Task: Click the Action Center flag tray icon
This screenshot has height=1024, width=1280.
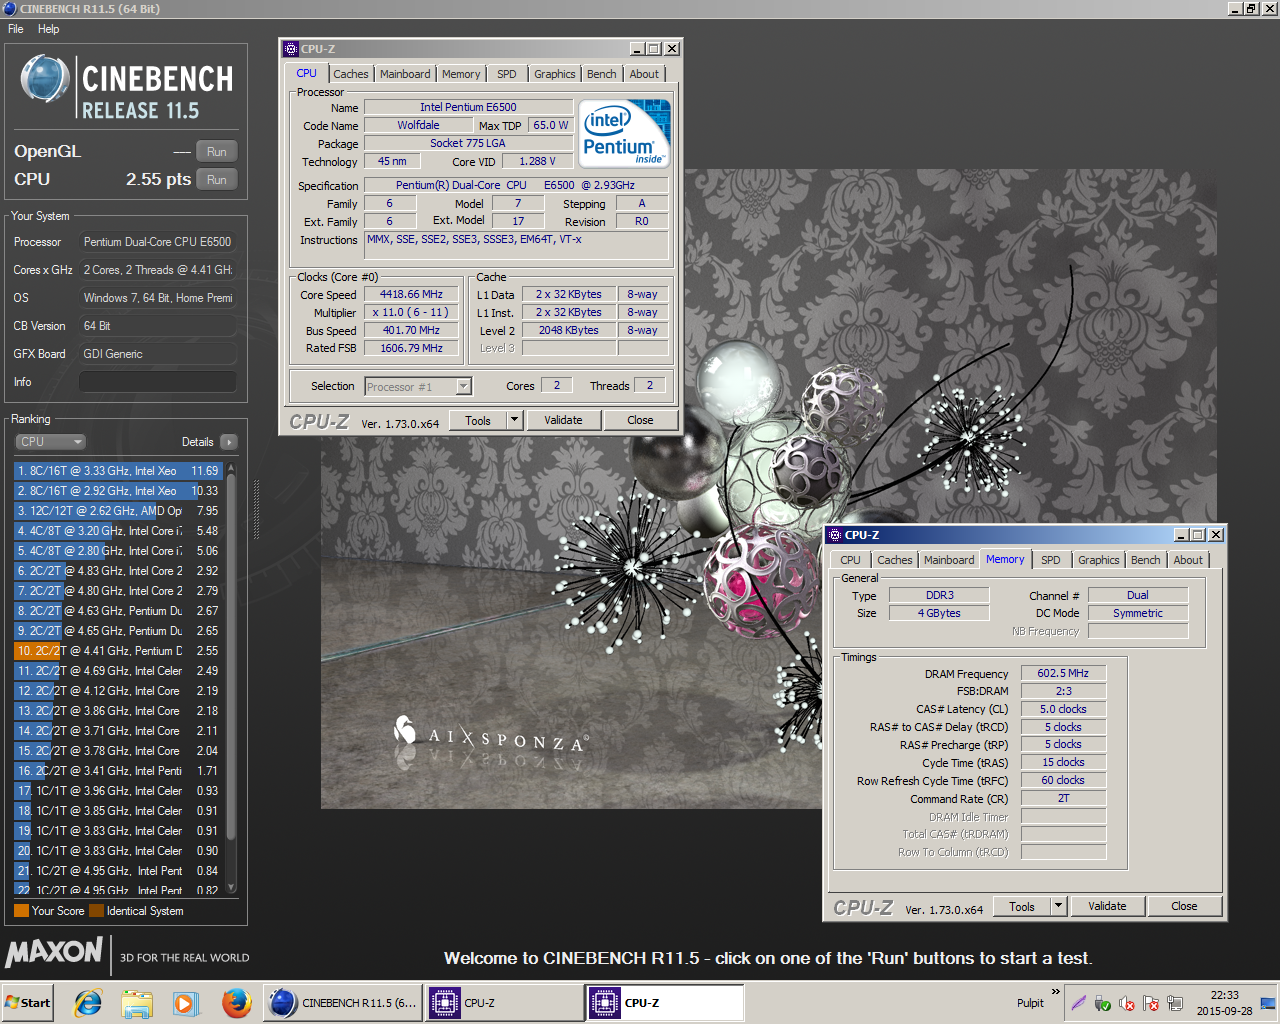Action: coord(1151,1003)
